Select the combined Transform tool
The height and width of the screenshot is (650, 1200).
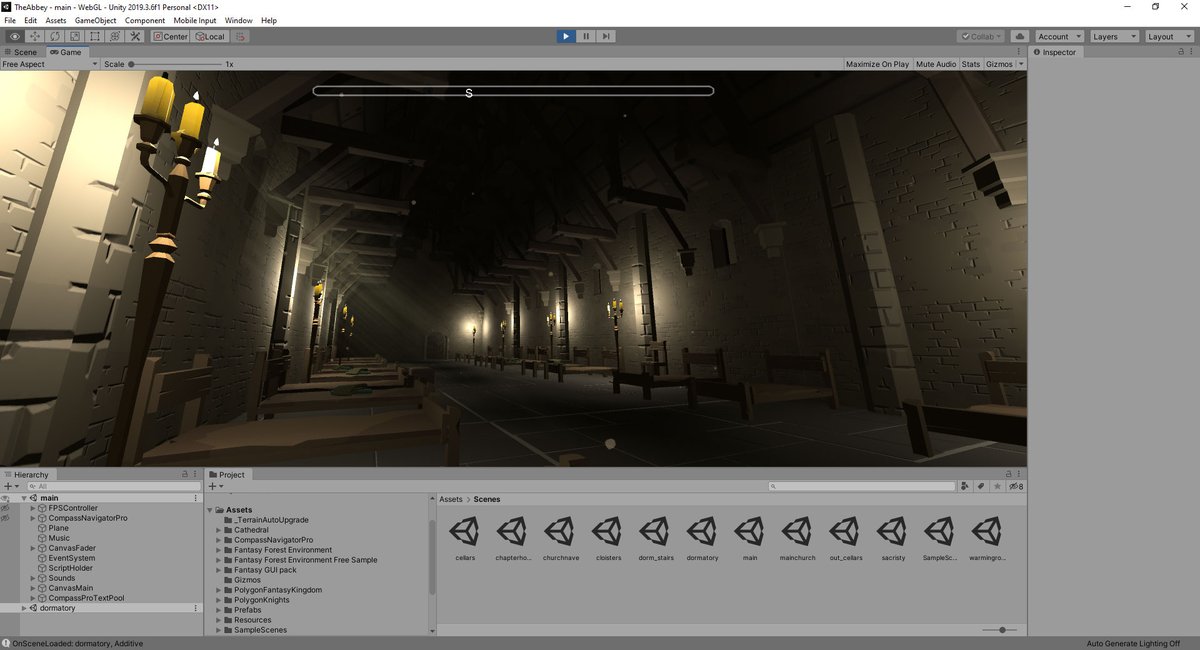point(115,36)
